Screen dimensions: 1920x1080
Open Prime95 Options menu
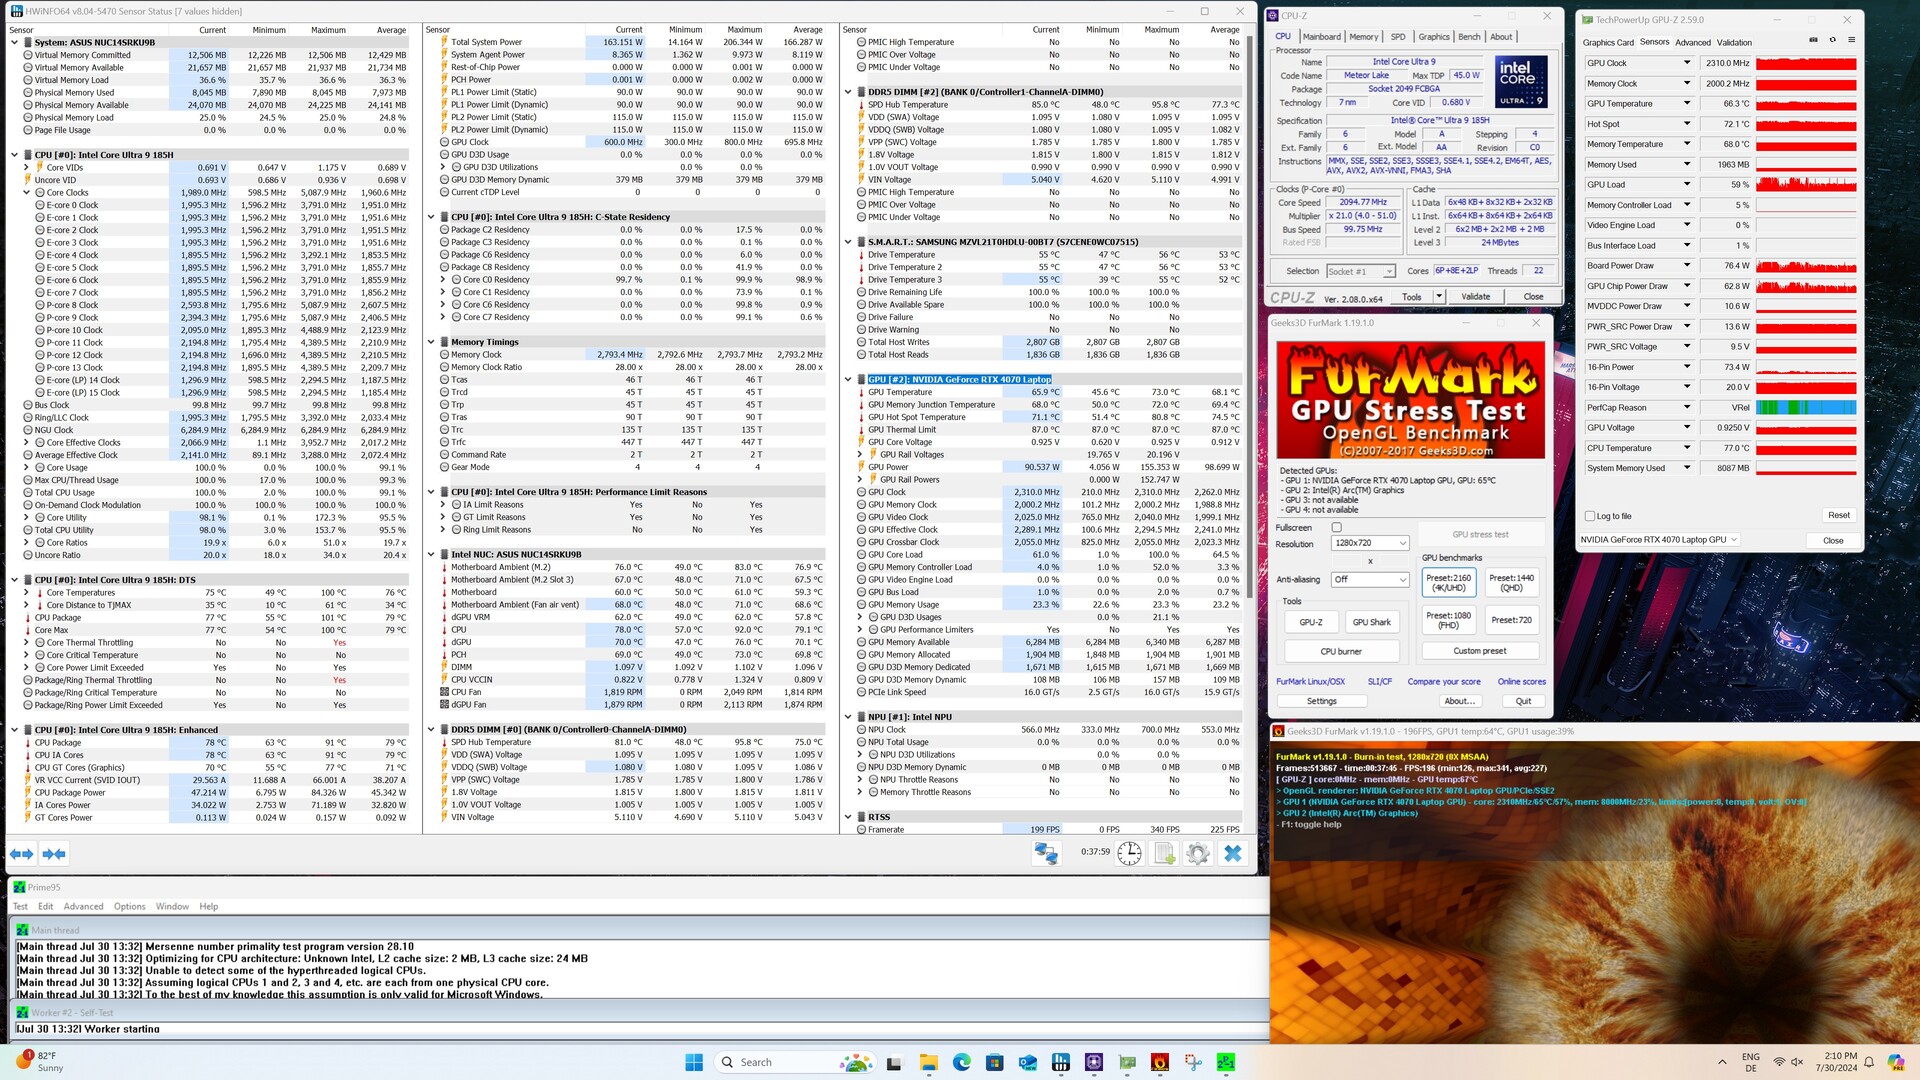[129, 906]
